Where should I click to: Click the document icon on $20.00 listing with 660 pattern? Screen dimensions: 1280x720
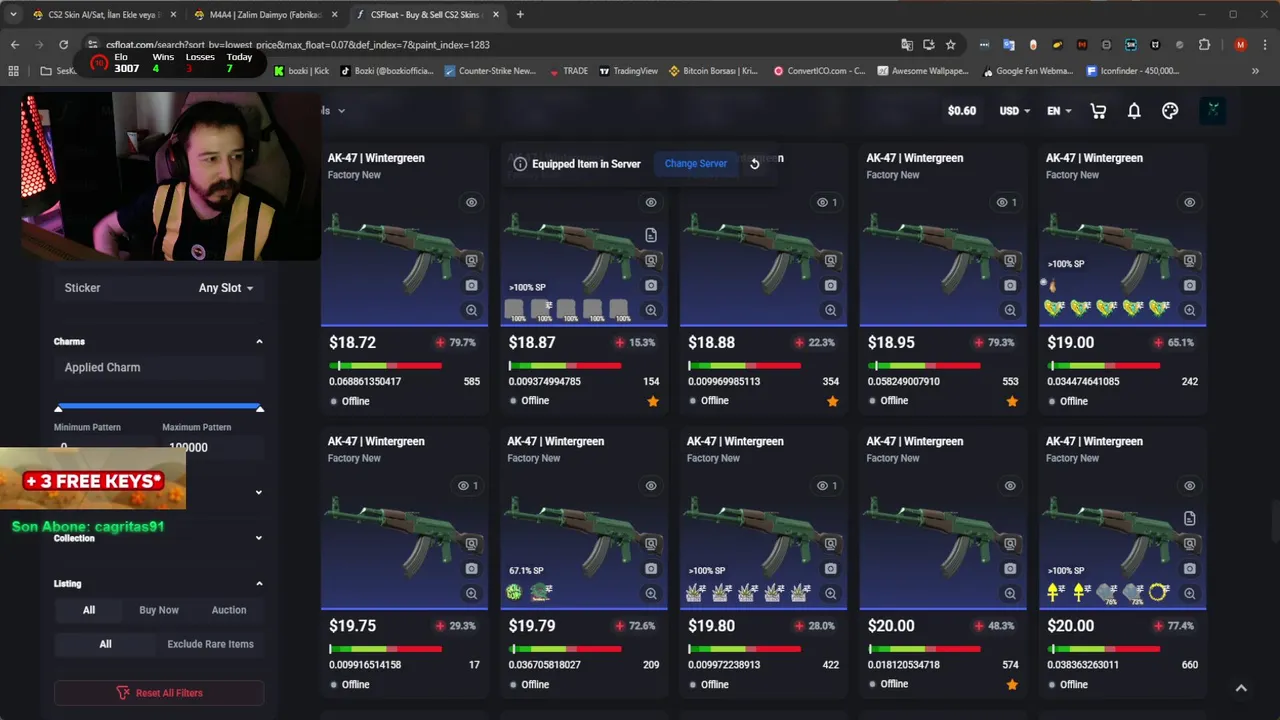coord(1189,518)
